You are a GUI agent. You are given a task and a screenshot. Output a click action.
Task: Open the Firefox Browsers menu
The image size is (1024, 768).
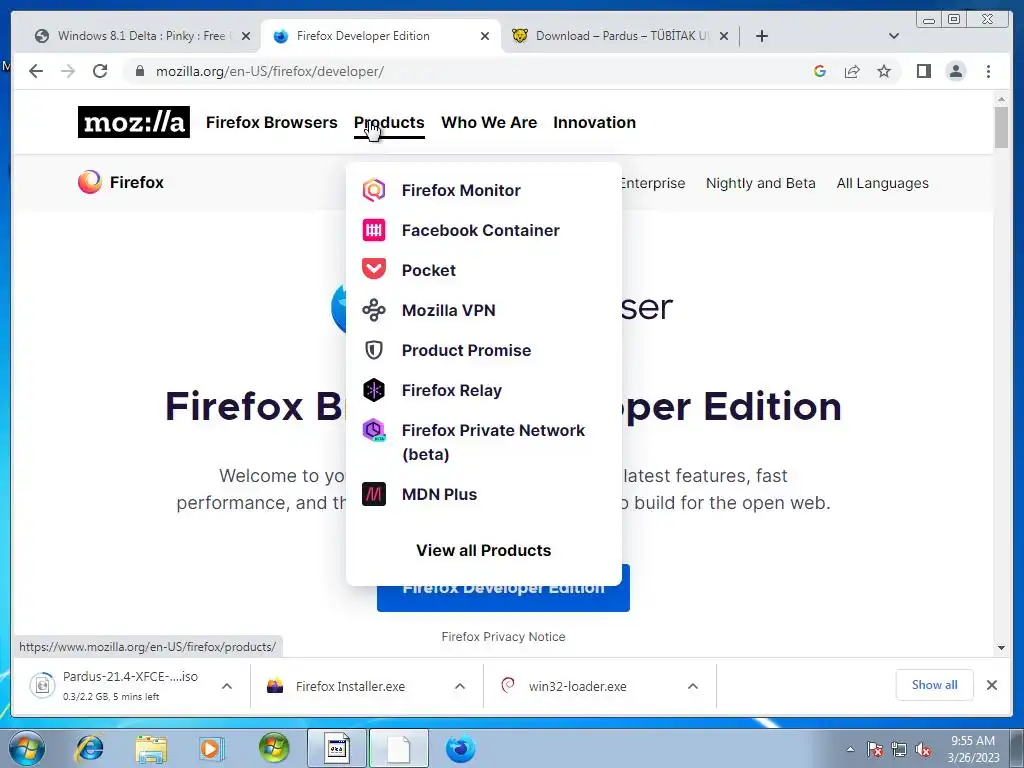(x=272, y=122)
